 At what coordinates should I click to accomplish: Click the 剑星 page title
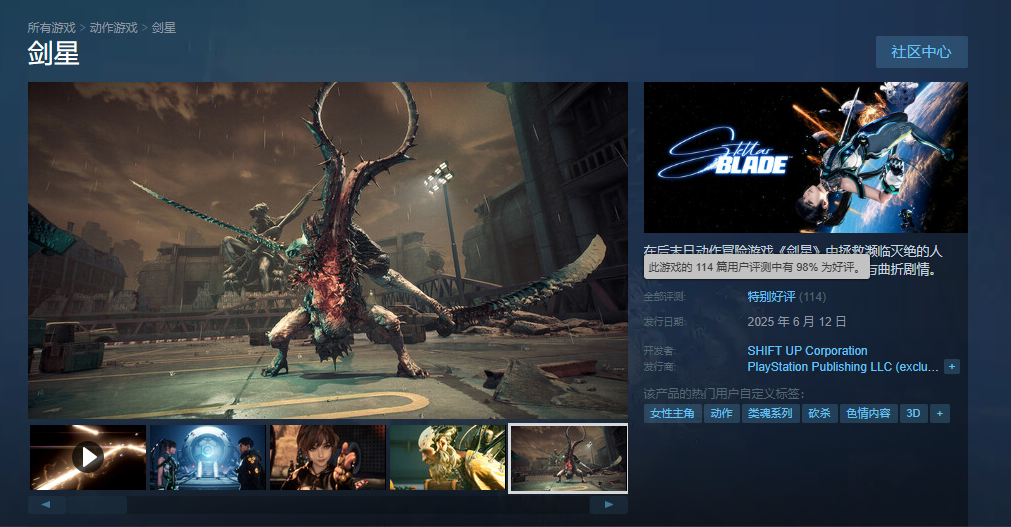(54, 53)
